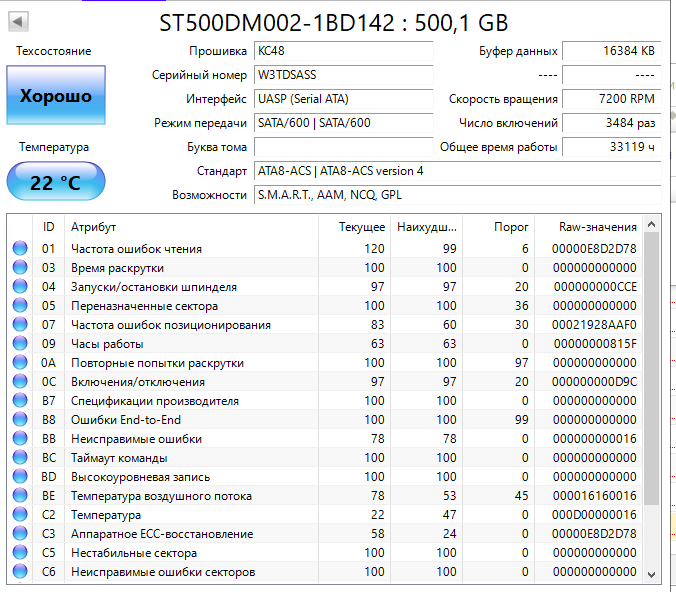Screen dimensions: 676x592
Task: Click the scrollbar up arrow in attribute list
Action: pyautogui.click(x=651, y=224)
